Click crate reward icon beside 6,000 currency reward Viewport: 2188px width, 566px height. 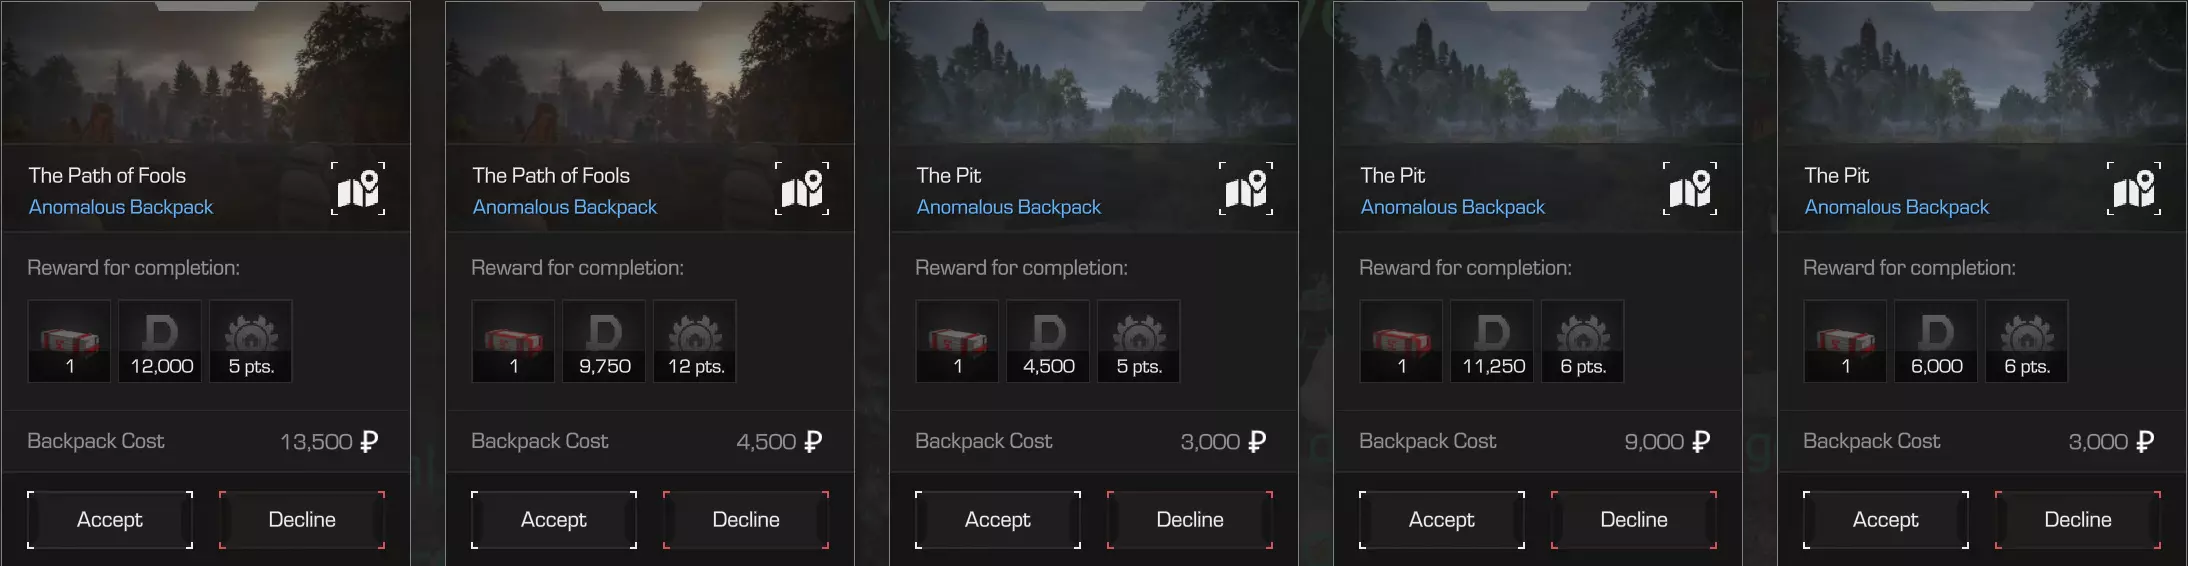(1845, 341)
